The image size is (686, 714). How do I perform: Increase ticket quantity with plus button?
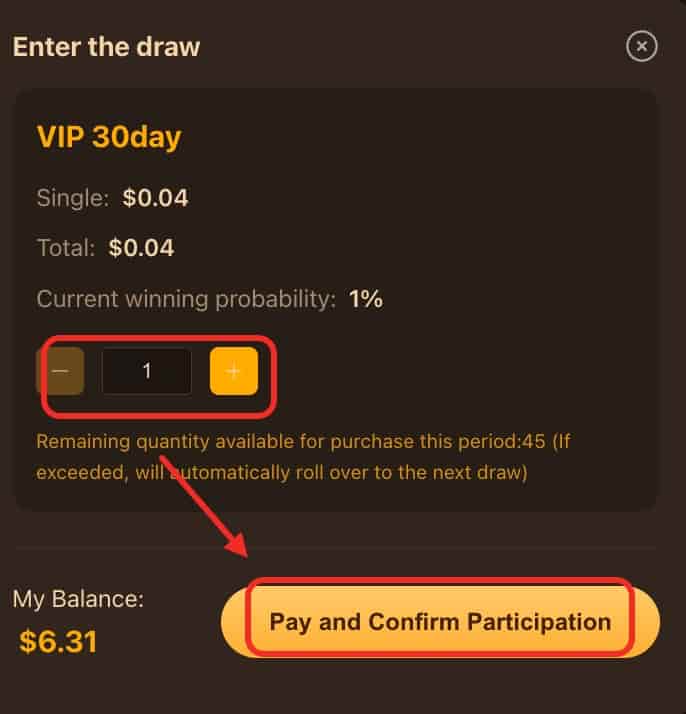point(233,371)
